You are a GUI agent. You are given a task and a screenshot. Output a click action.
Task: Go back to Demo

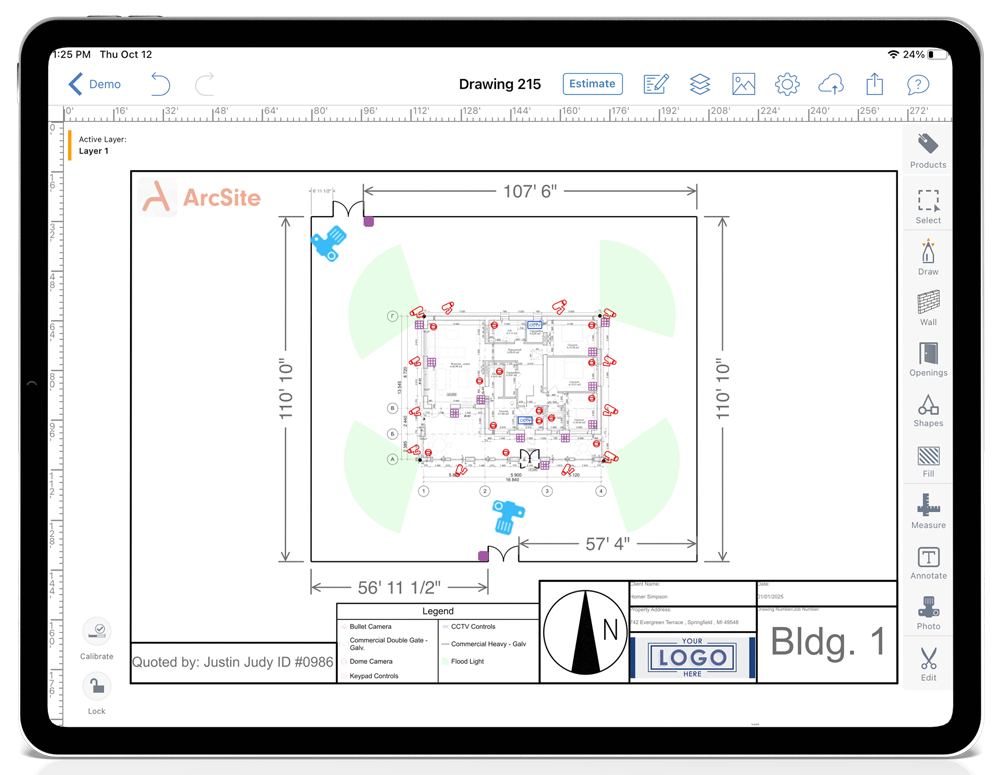[x=95, y=84]
